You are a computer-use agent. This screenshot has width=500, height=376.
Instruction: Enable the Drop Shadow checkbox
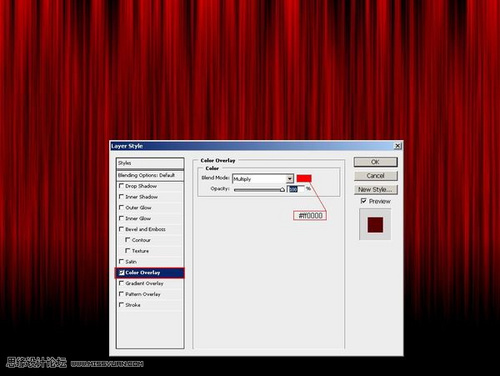tap(121, 186)
